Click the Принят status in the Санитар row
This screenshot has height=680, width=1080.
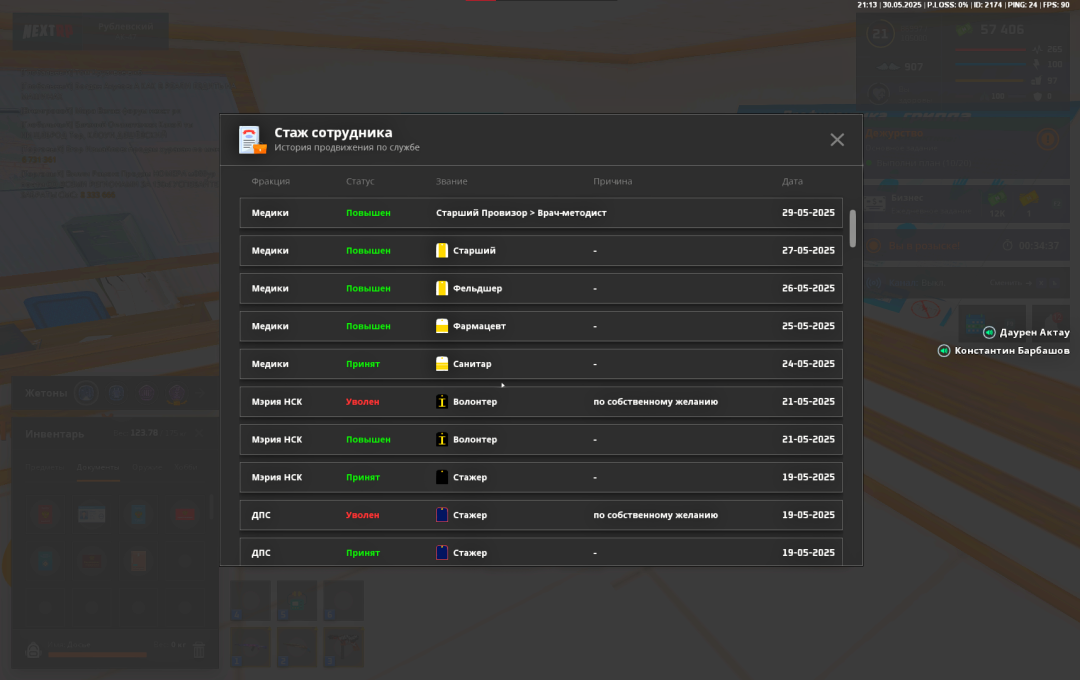363,364
